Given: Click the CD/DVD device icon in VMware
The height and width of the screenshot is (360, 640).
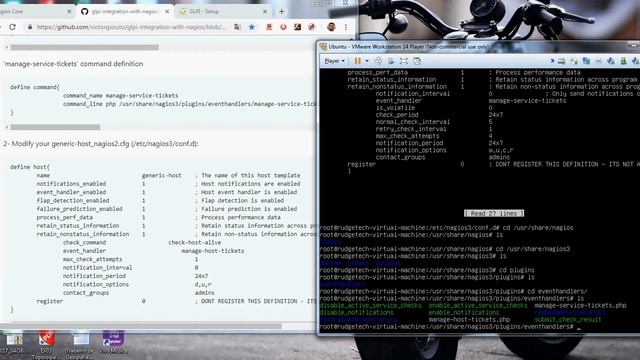Looking at the screenshot, I should pos(574,61).
